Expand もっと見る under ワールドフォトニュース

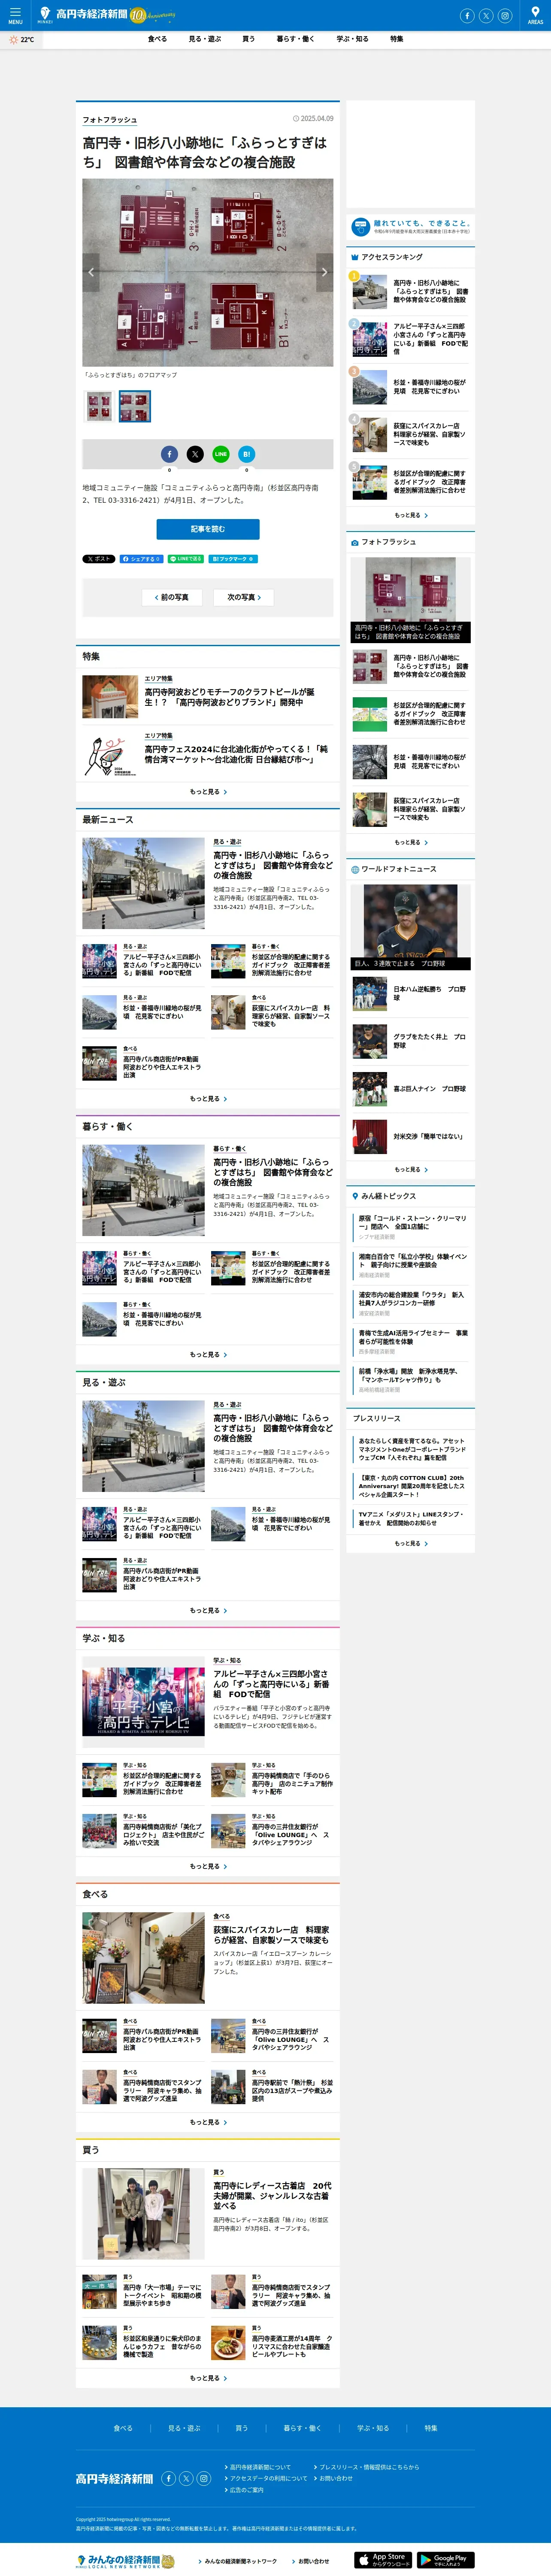pos(411,1170)
